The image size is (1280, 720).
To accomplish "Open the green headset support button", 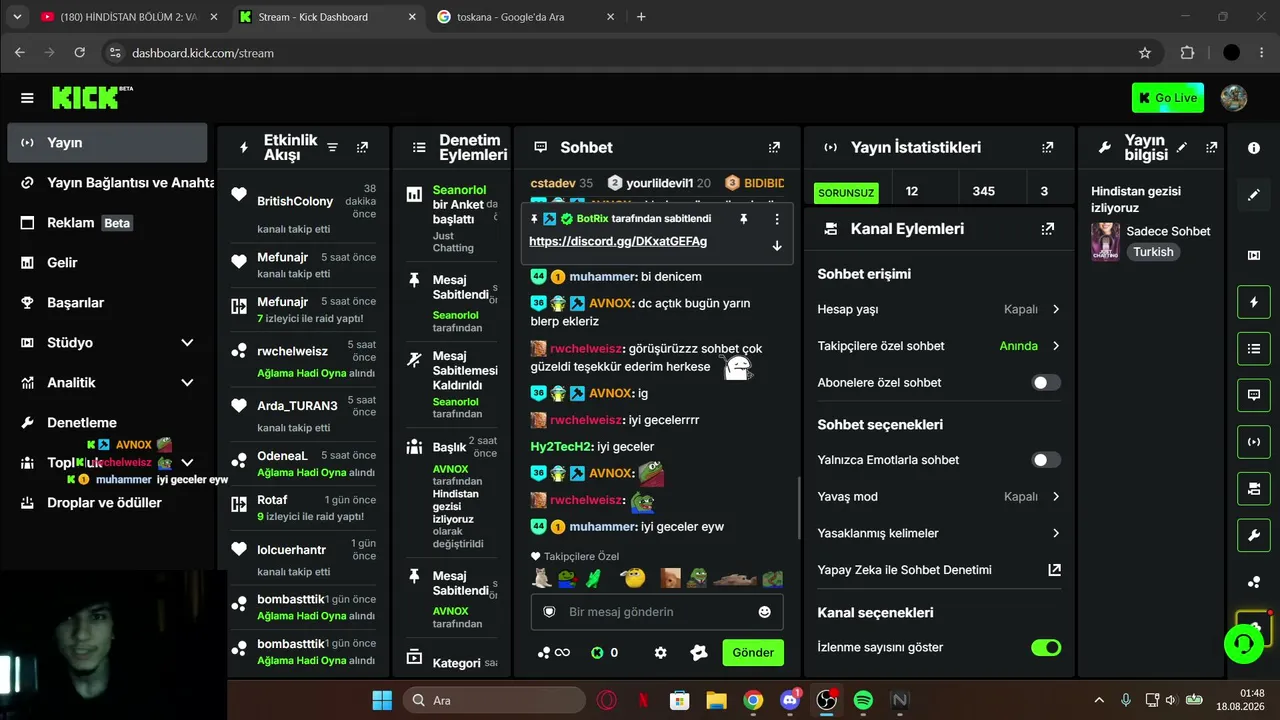I will pos(1243,643).
